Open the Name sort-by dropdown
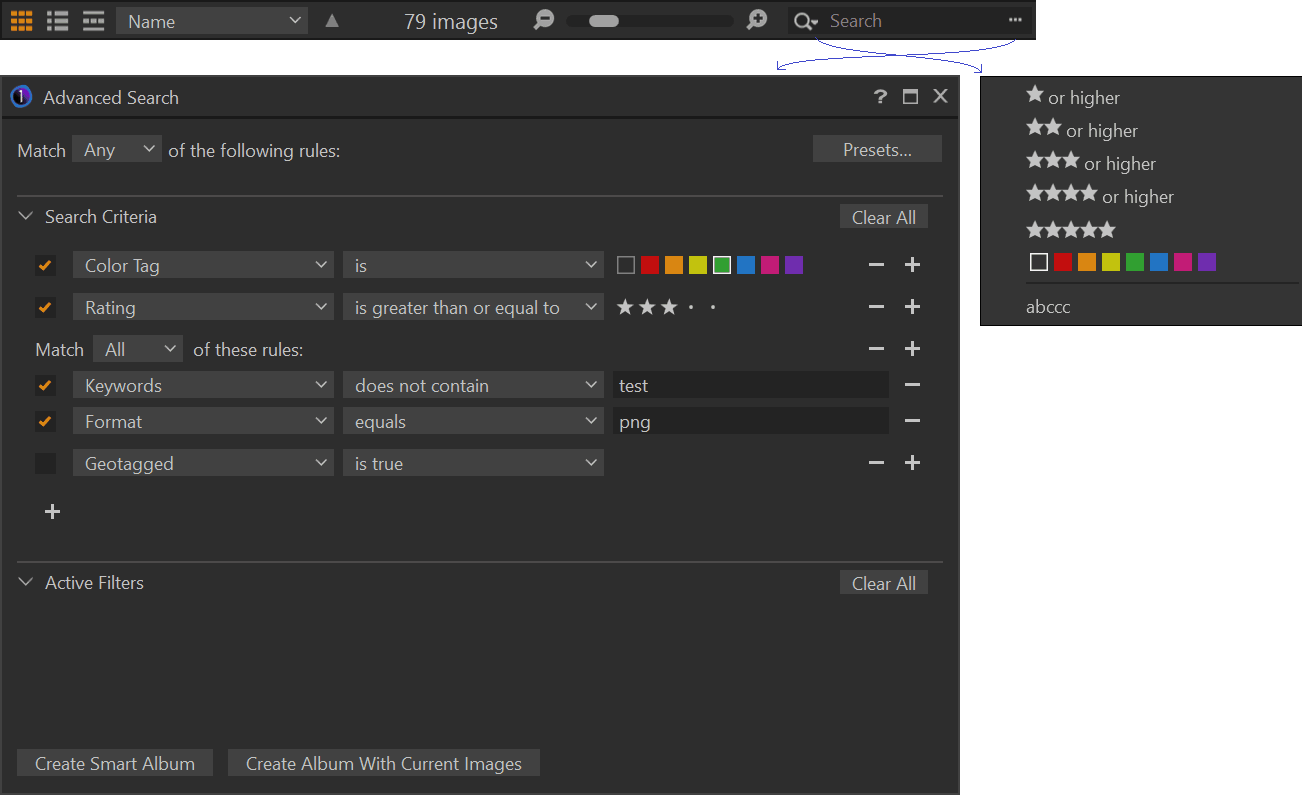Viewport: 1302px width, 795px height. click(x=212, y=21)
